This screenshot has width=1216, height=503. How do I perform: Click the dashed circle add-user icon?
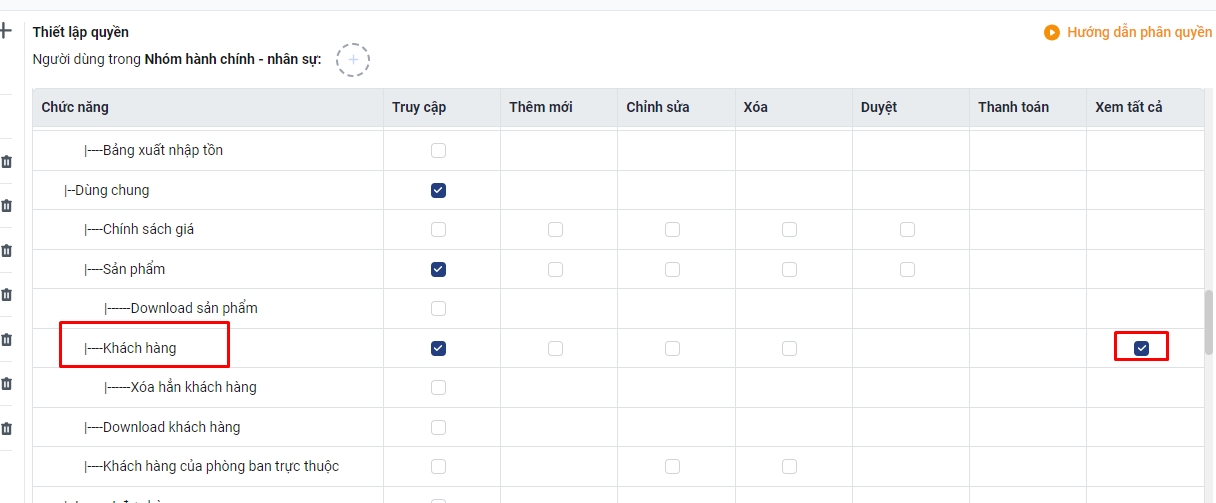(353, 60)
